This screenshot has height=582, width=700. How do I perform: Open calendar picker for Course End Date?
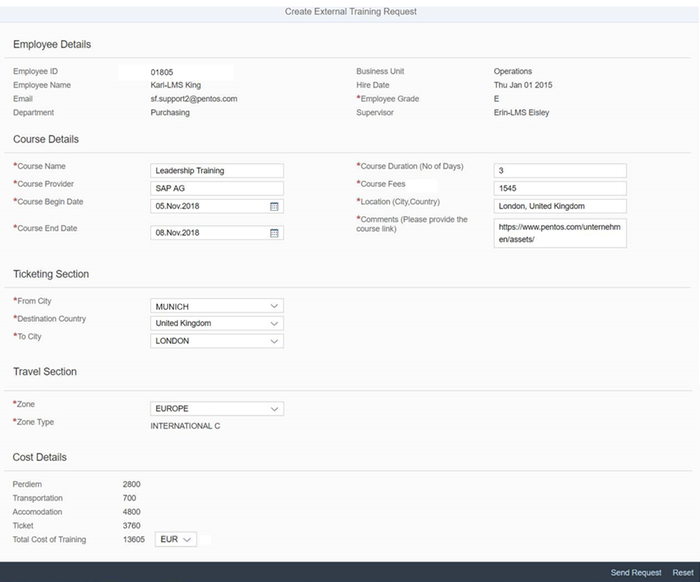point(274,233)
